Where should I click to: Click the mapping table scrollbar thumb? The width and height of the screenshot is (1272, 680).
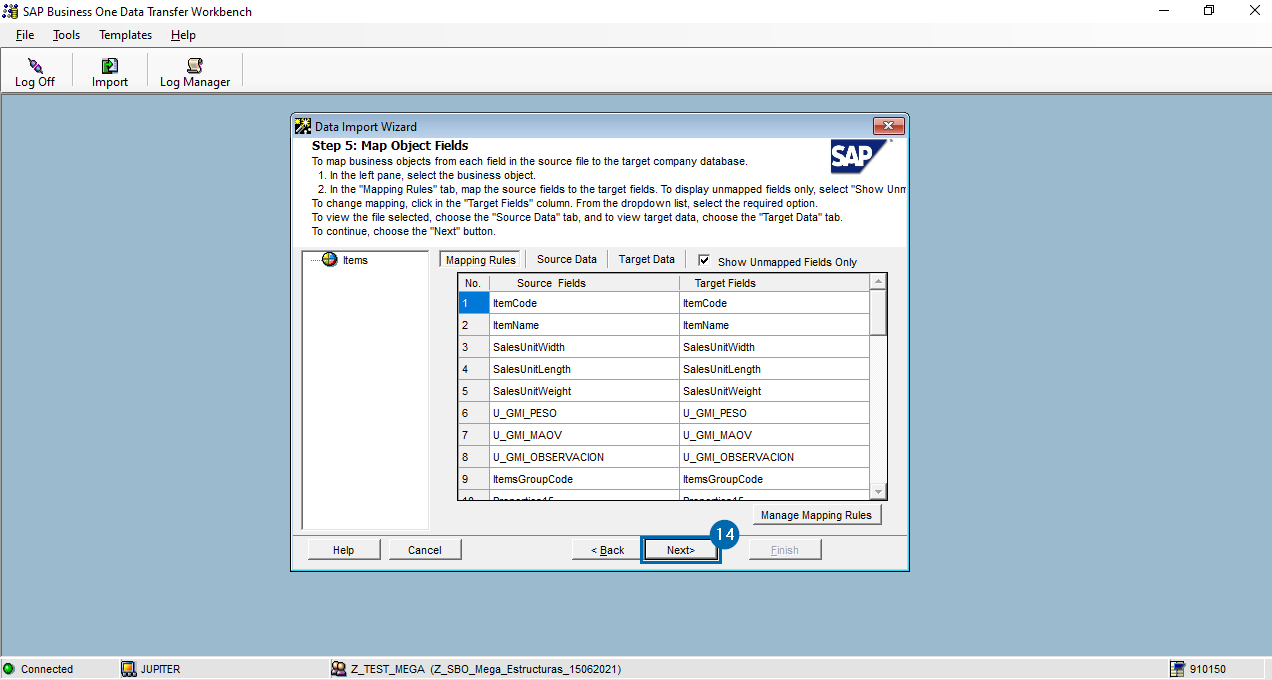click(878, 312)
